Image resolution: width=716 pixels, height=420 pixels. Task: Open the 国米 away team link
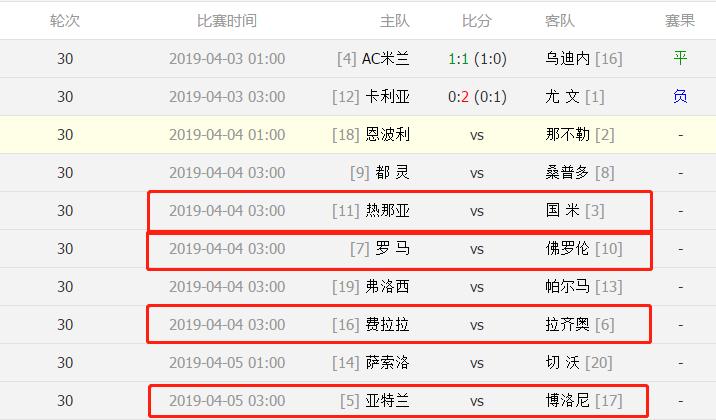tap(564, 211)
